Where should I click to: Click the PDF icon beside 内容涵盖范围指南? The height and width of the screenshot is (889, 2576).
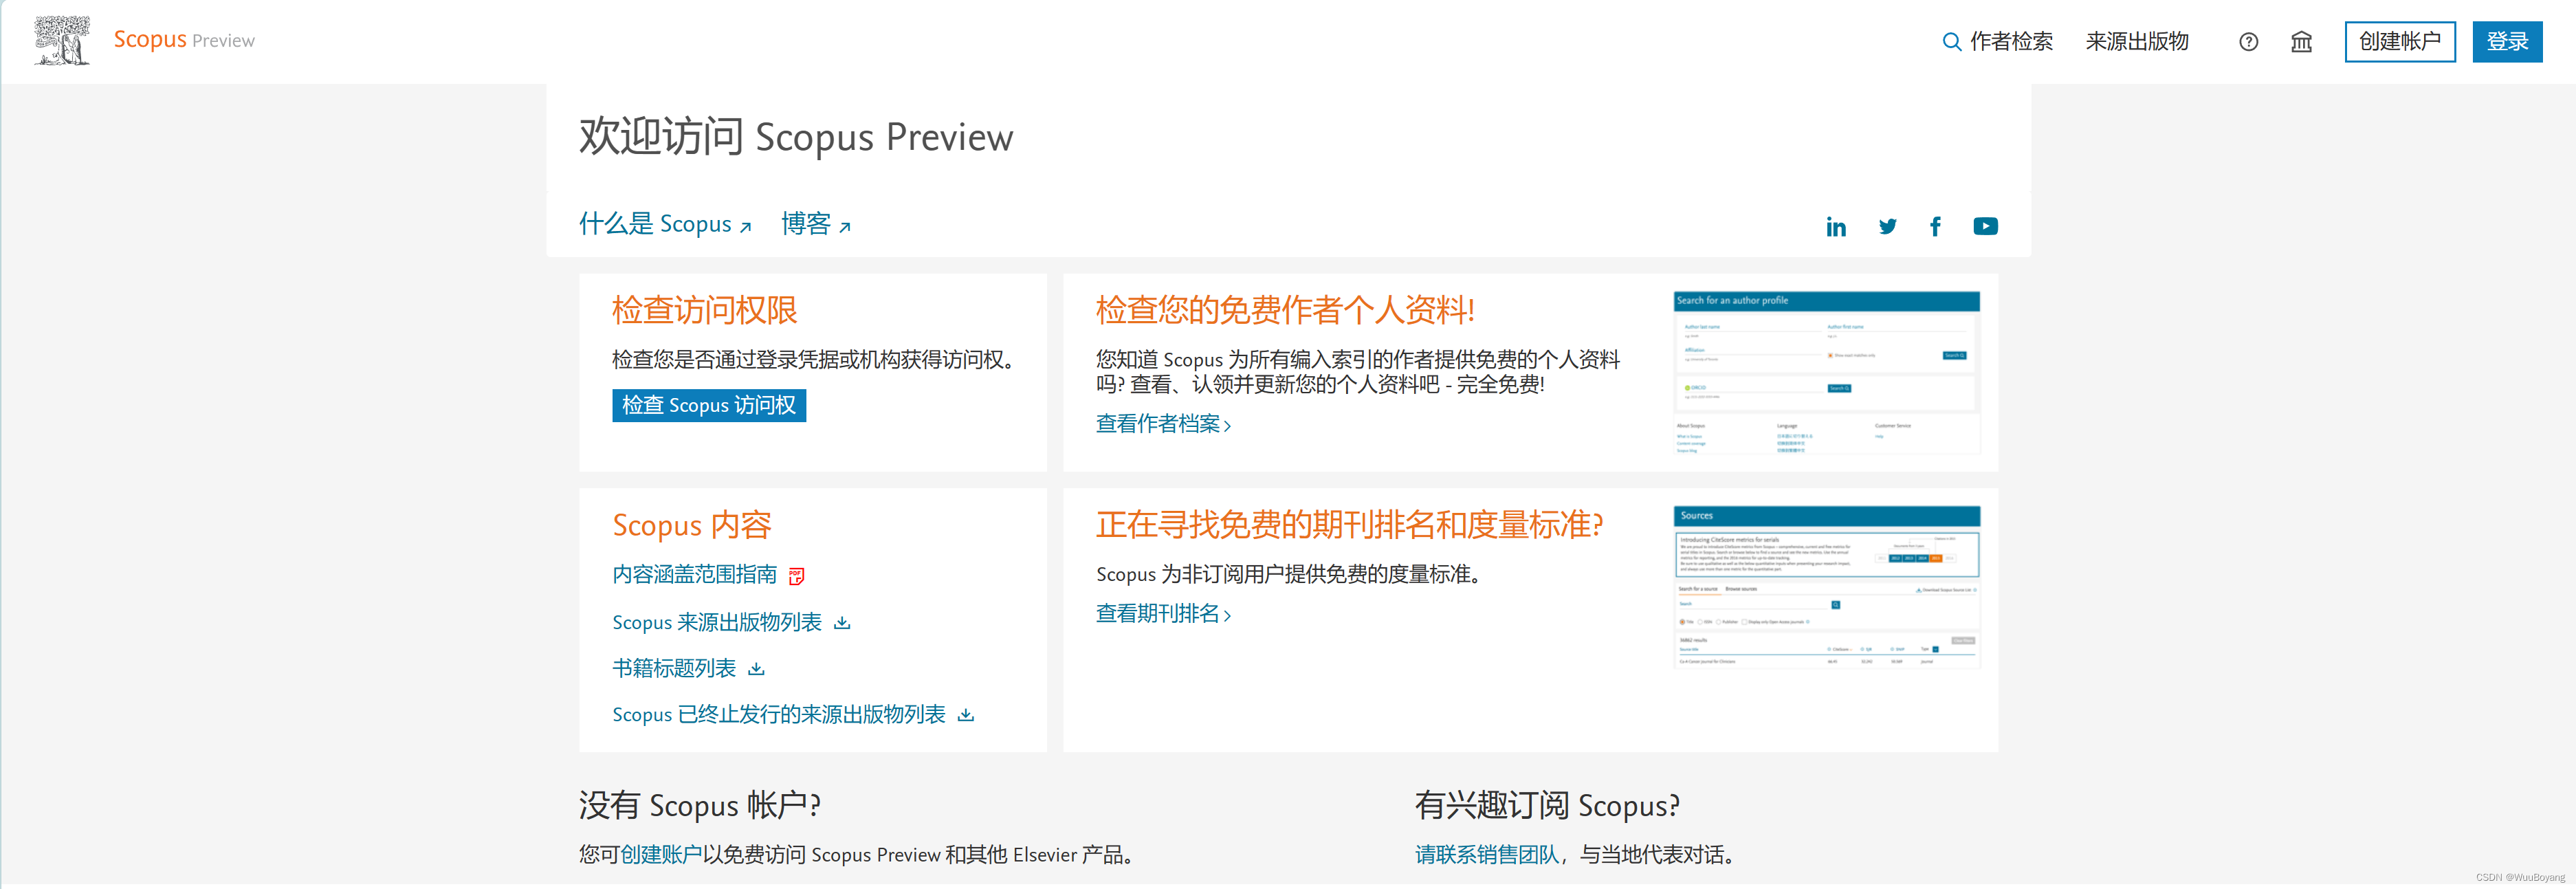point(796,576)
